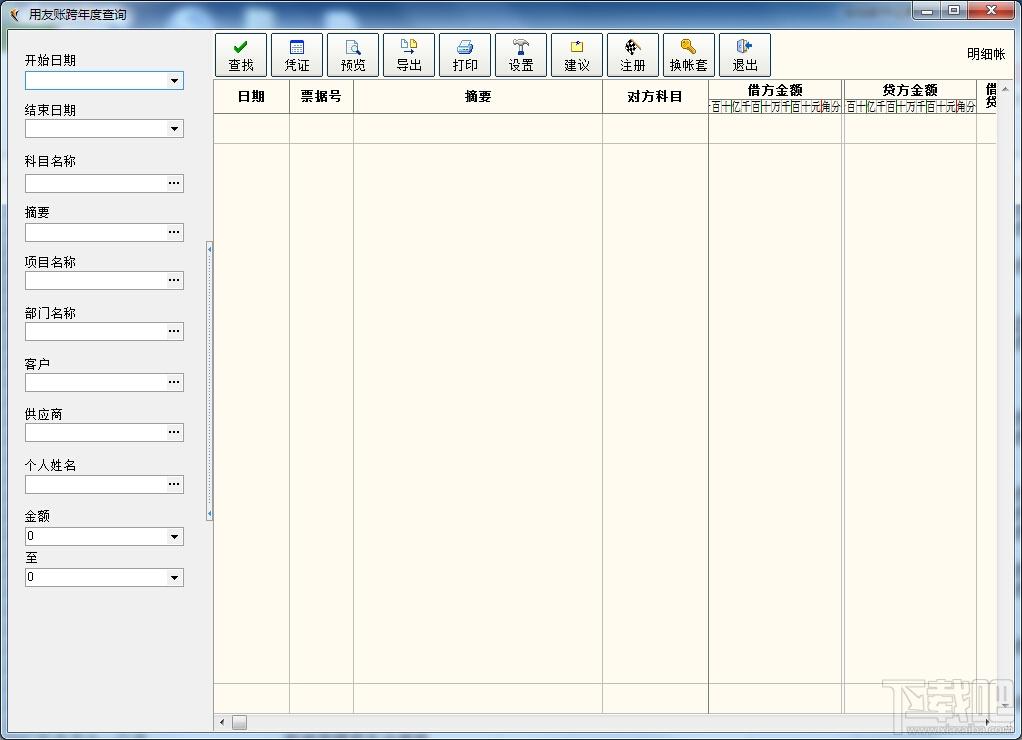Screen dimensions: 1022x740
Task: Click the 退出 exit icon
Action: pyautogui.click(x=745, y=55)
